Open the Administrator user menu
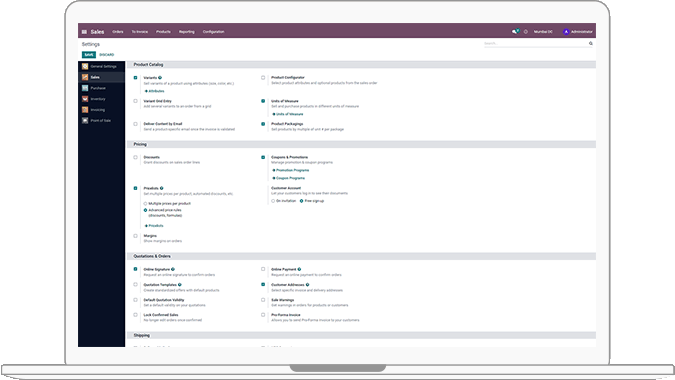This screenshot has width=675, height=380. tap(578, 32)
